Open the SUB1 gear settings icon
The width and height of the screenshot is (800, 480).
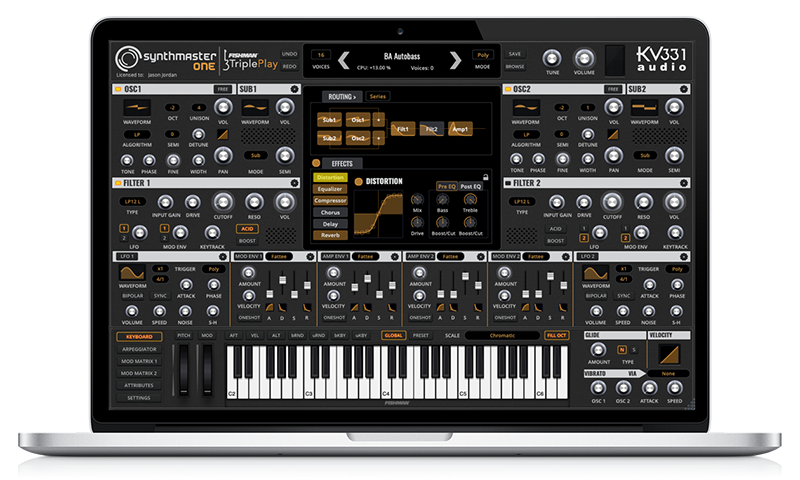294,89
